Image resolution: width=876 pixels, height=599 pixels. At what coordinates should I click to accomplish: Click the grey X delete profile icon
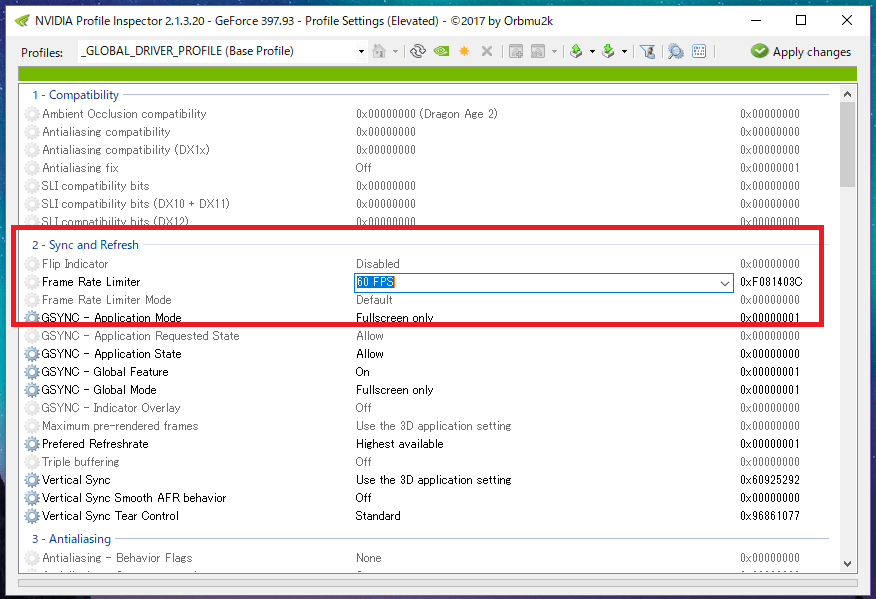pyautogui.click(x=487, y=51)
